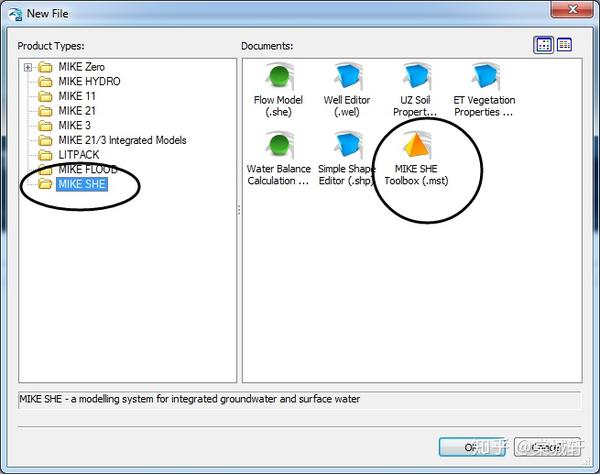Switch to details list view

click(564, 45)
